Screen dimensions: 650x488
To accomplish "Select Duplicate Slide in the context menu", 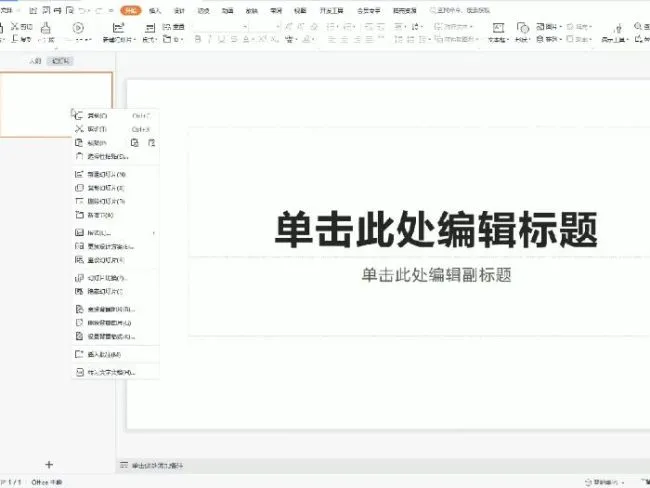I will tap(115, 188).
